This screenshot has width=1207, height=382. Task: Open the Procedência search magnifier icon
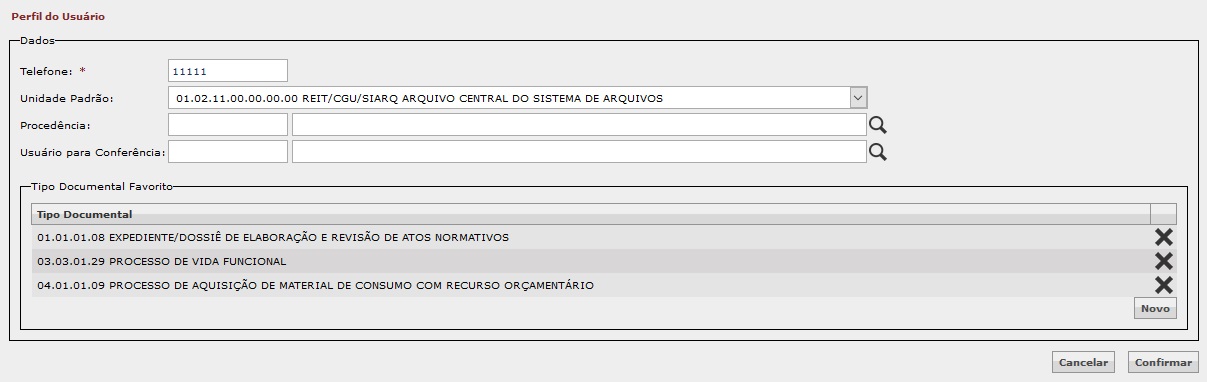[x=878, y=125]
